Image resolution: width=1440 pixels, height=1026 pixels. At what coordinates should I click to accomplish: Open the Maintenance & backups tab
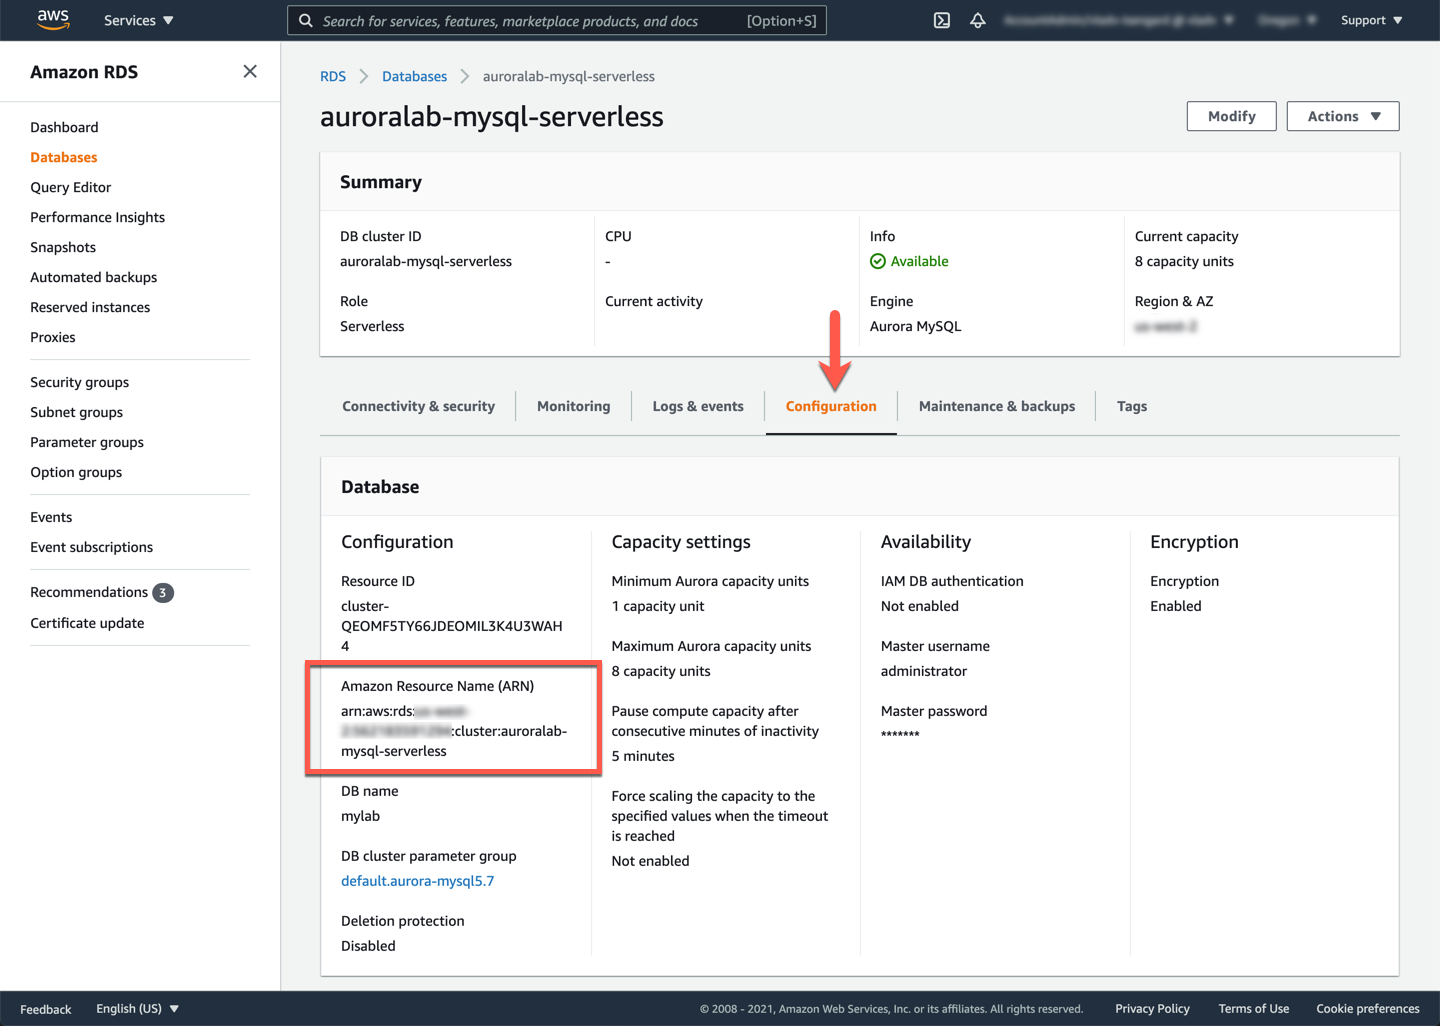click(996, 406)
